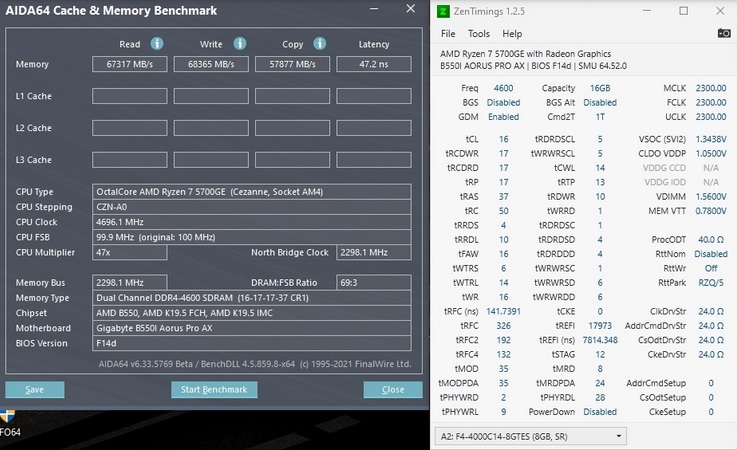Open the Help menu in ZenTimings
This screenshot has width=737, height=450.
coord(512,34)
